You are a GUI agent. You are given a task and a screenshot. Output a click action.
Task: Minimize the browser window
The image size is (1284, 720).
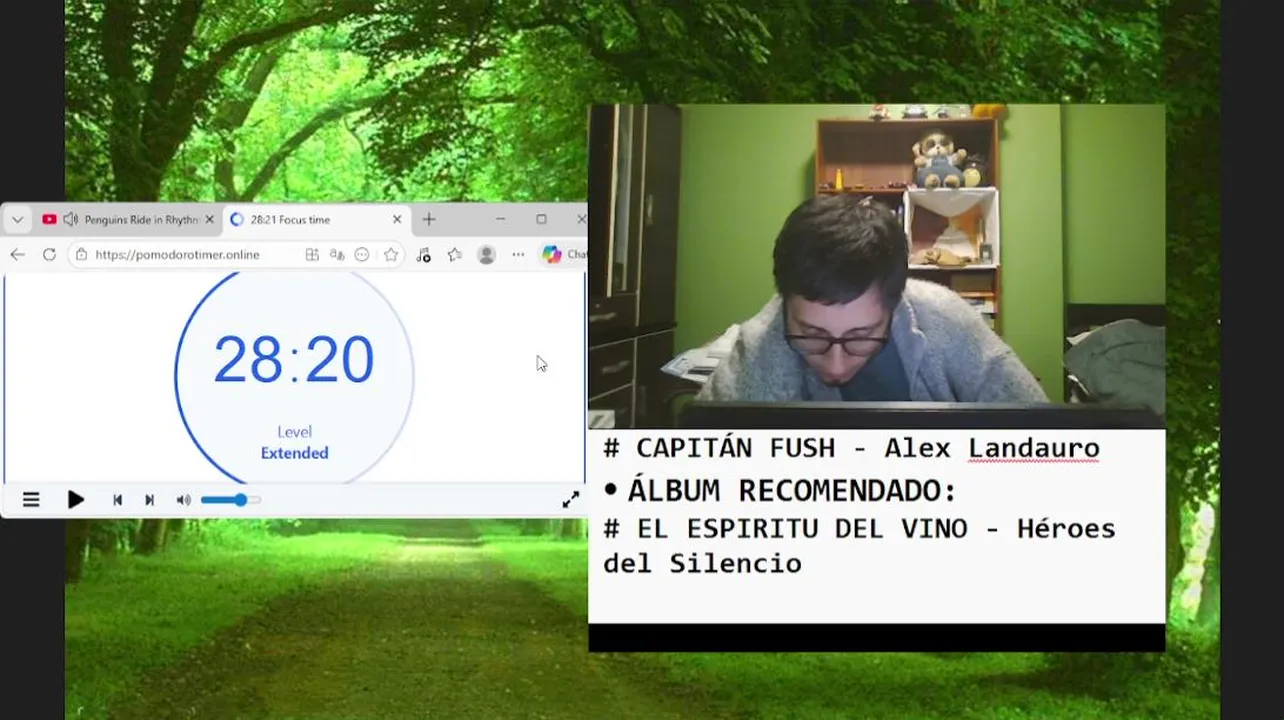(500, 219)
